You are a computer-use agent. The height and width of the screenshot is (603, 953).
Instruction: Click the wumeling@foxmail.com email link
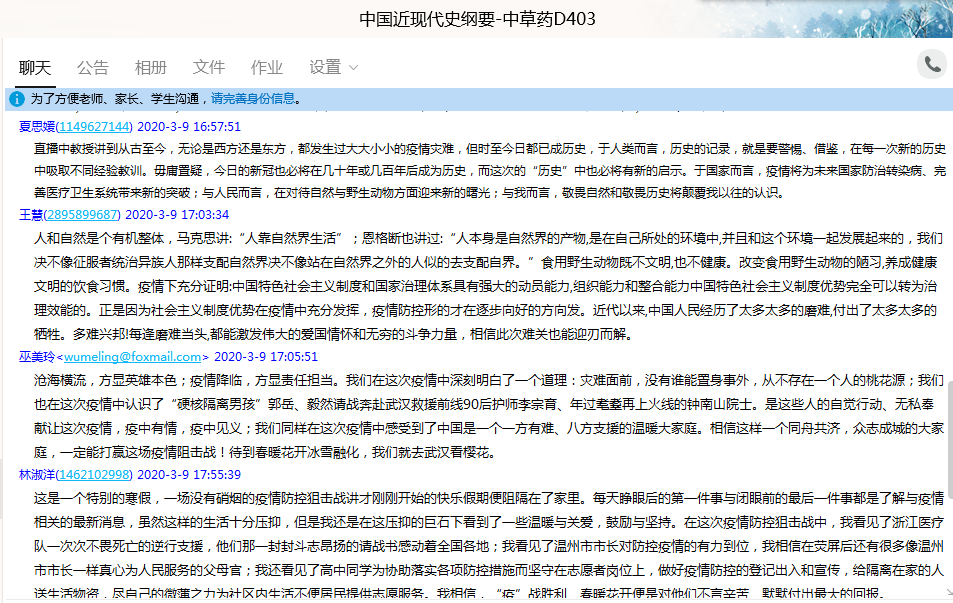pos(133,356)
